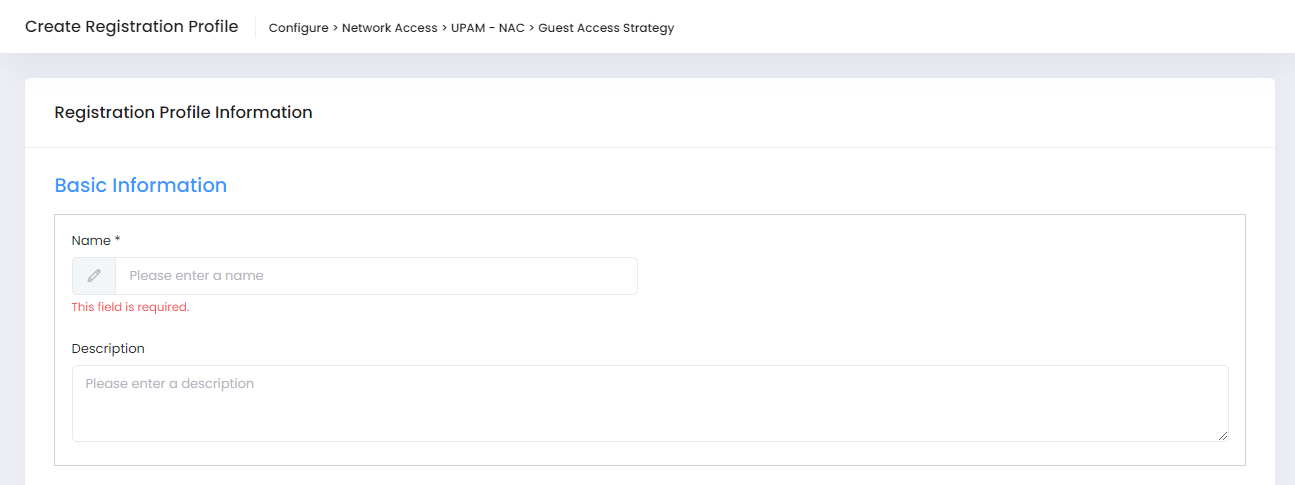This screenshot has width=1295, height=485.
Task: Grab the Description box resize handle
Action: coord(1222,435)
